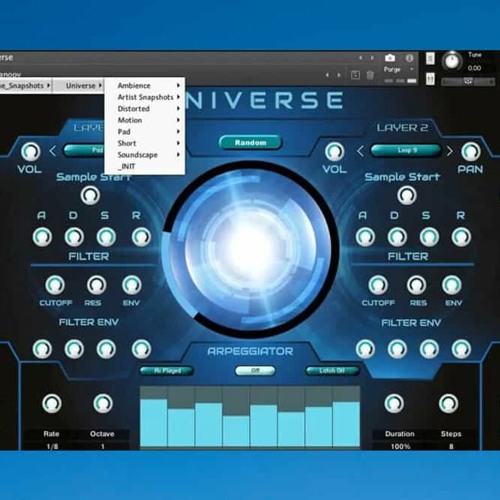The height and width of the screenshot is (500, 500).
Task: Click the Layer 2 decay D knob
Action: click(x=397, y=237)
